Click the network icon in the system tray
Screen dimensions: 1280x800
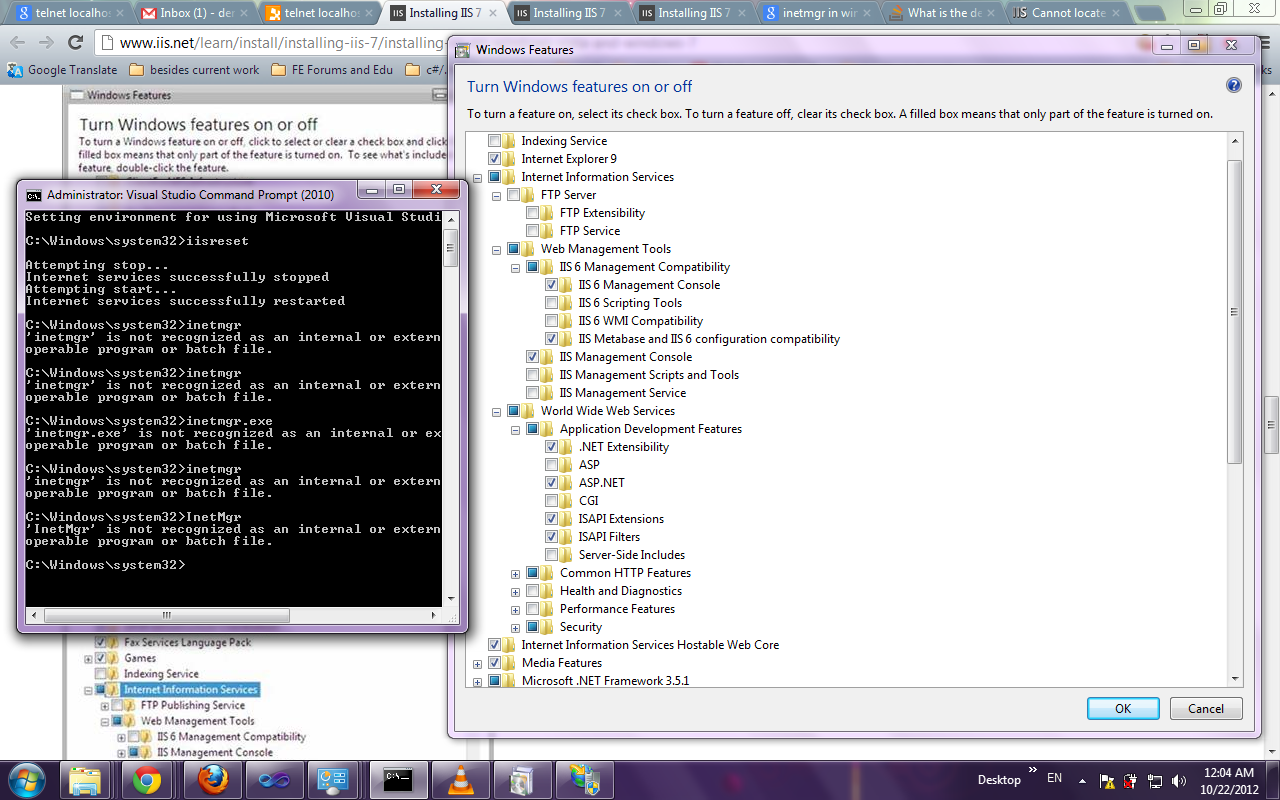pyautogui.click(x=1155, y=780)
